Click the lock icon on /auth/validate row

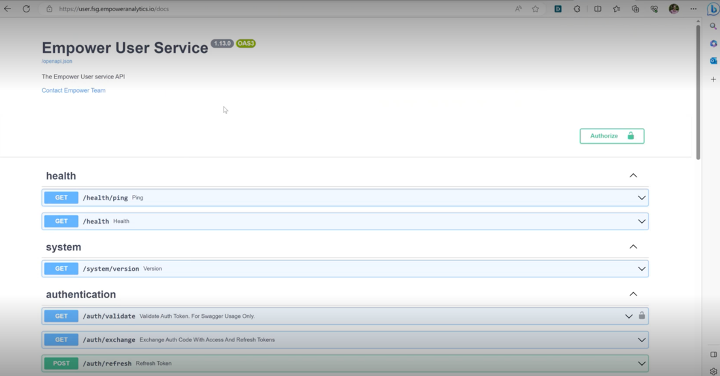641,315
